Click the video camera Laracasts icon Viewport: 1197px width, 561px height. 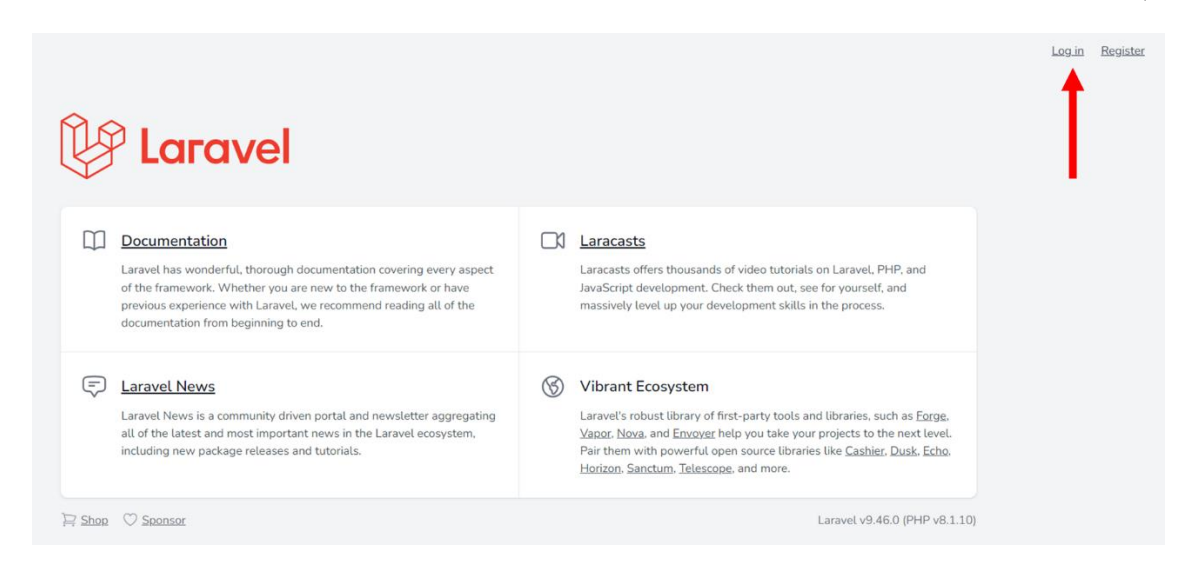pyautogui.click(x=553, y=241)
